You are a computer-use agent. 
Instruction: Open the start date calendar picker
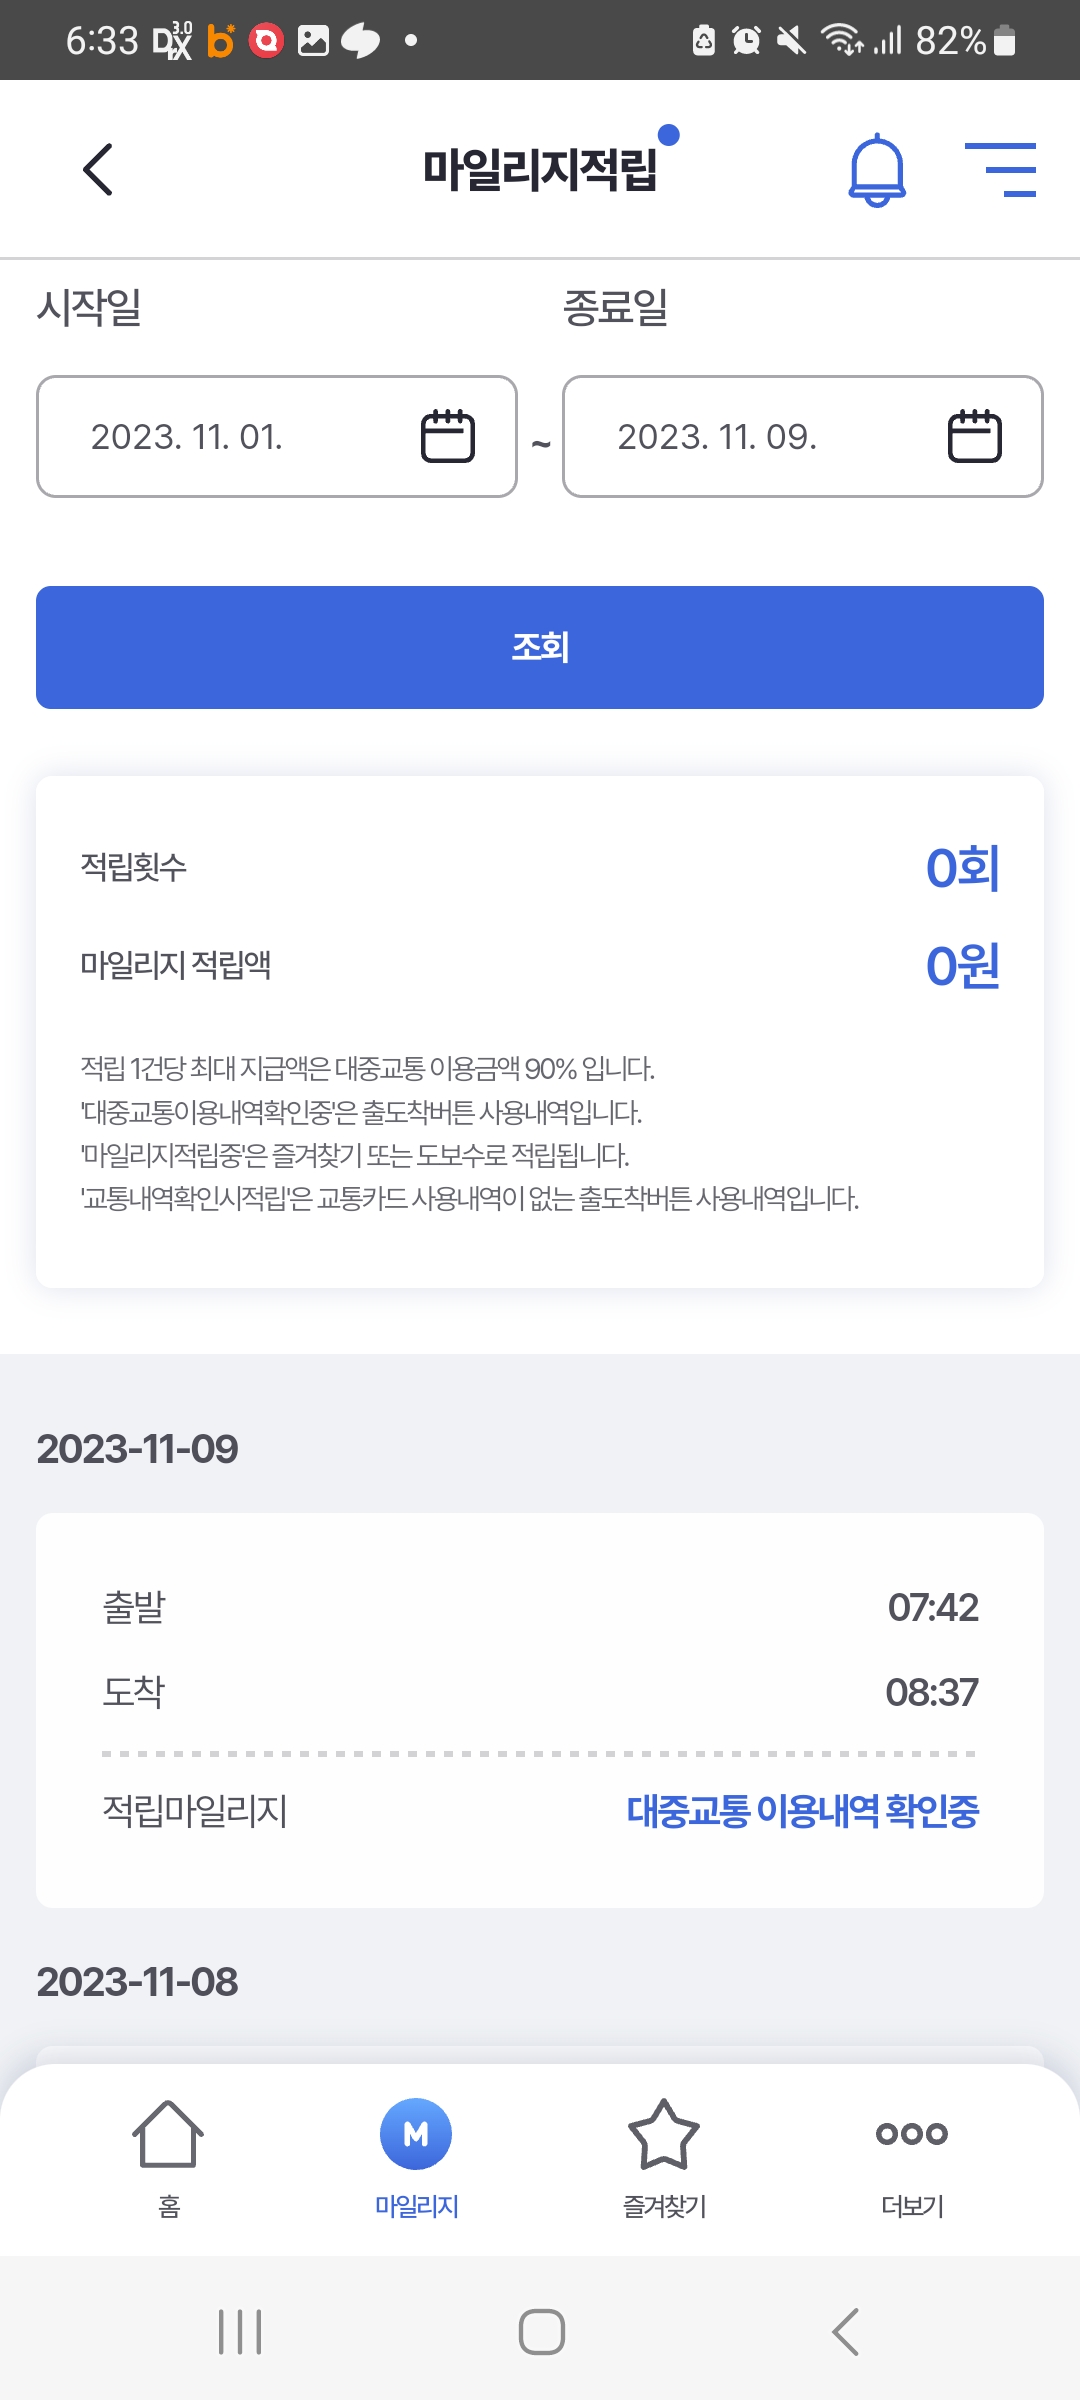447,437
